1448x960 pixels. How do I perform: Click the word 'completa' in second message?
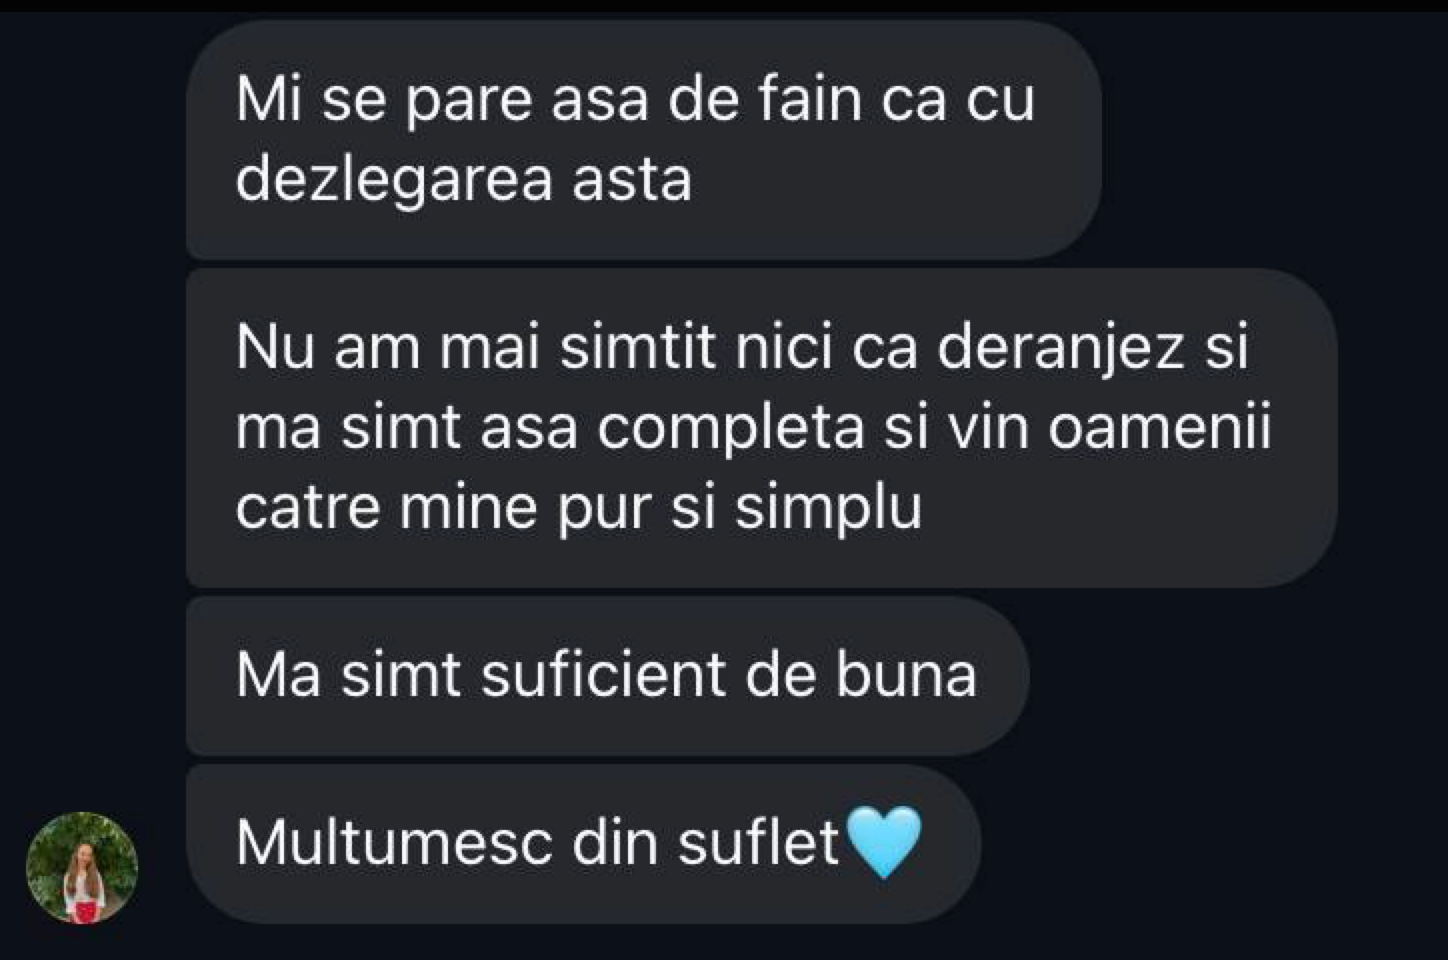click(x=731, y=429)
